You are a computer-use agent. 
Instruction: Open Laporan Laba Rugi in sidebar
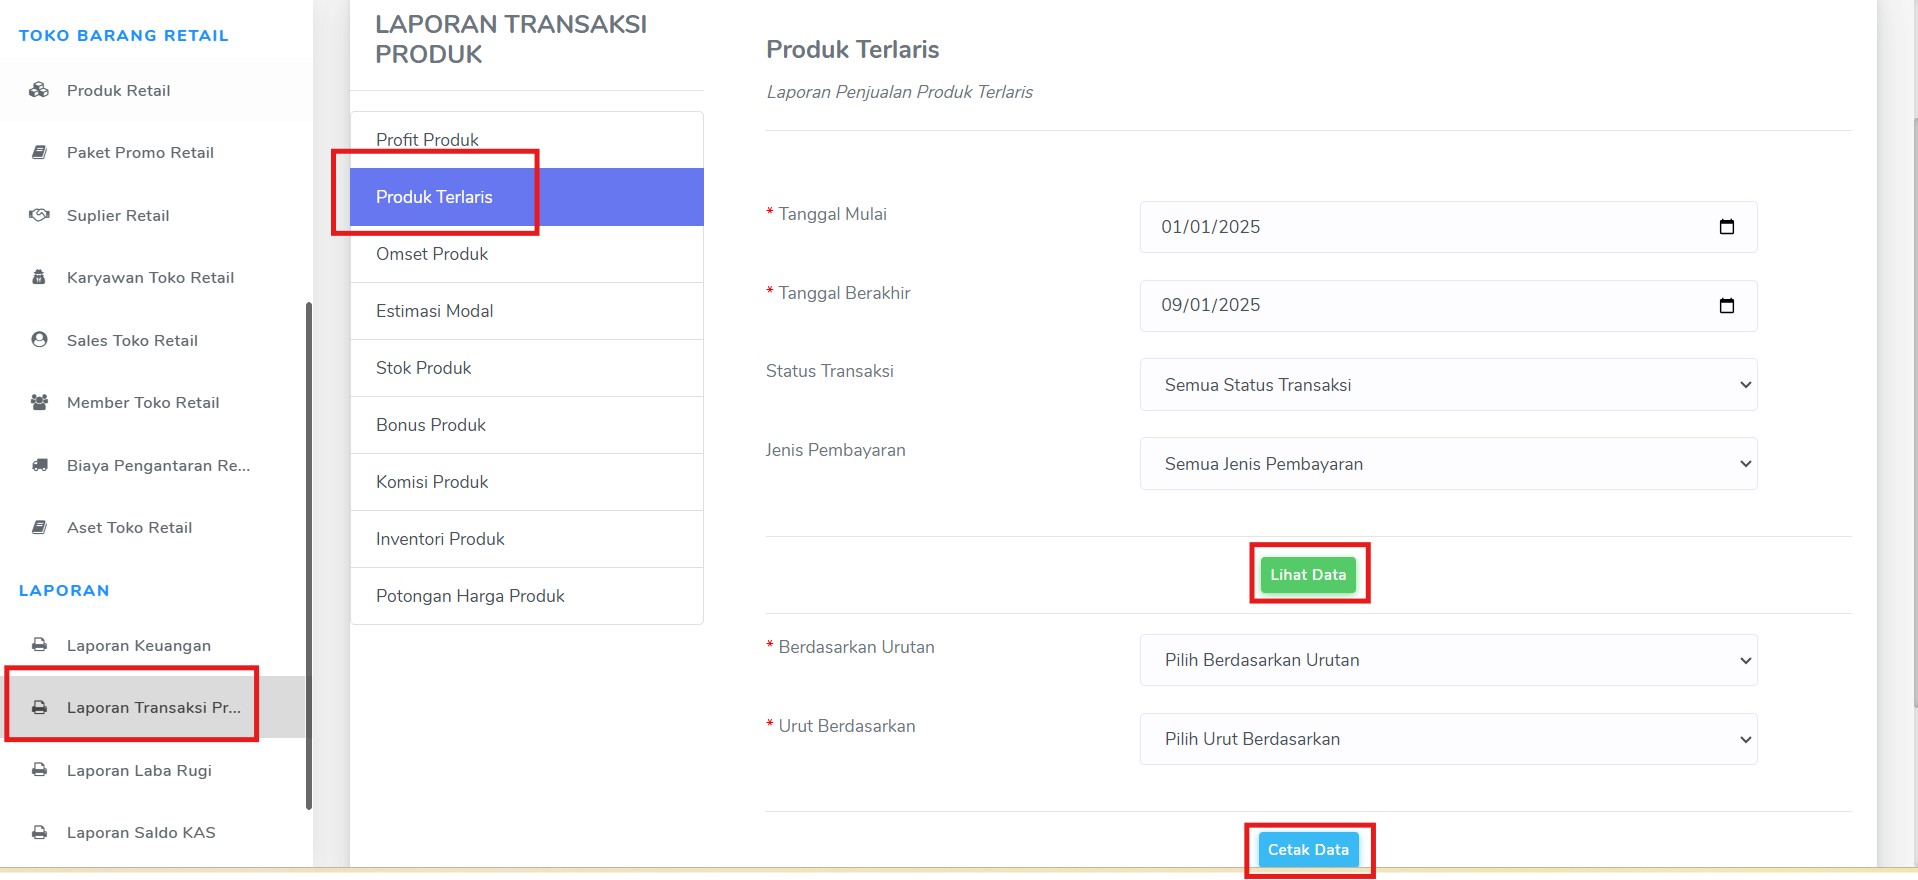(x=139, y=770)
